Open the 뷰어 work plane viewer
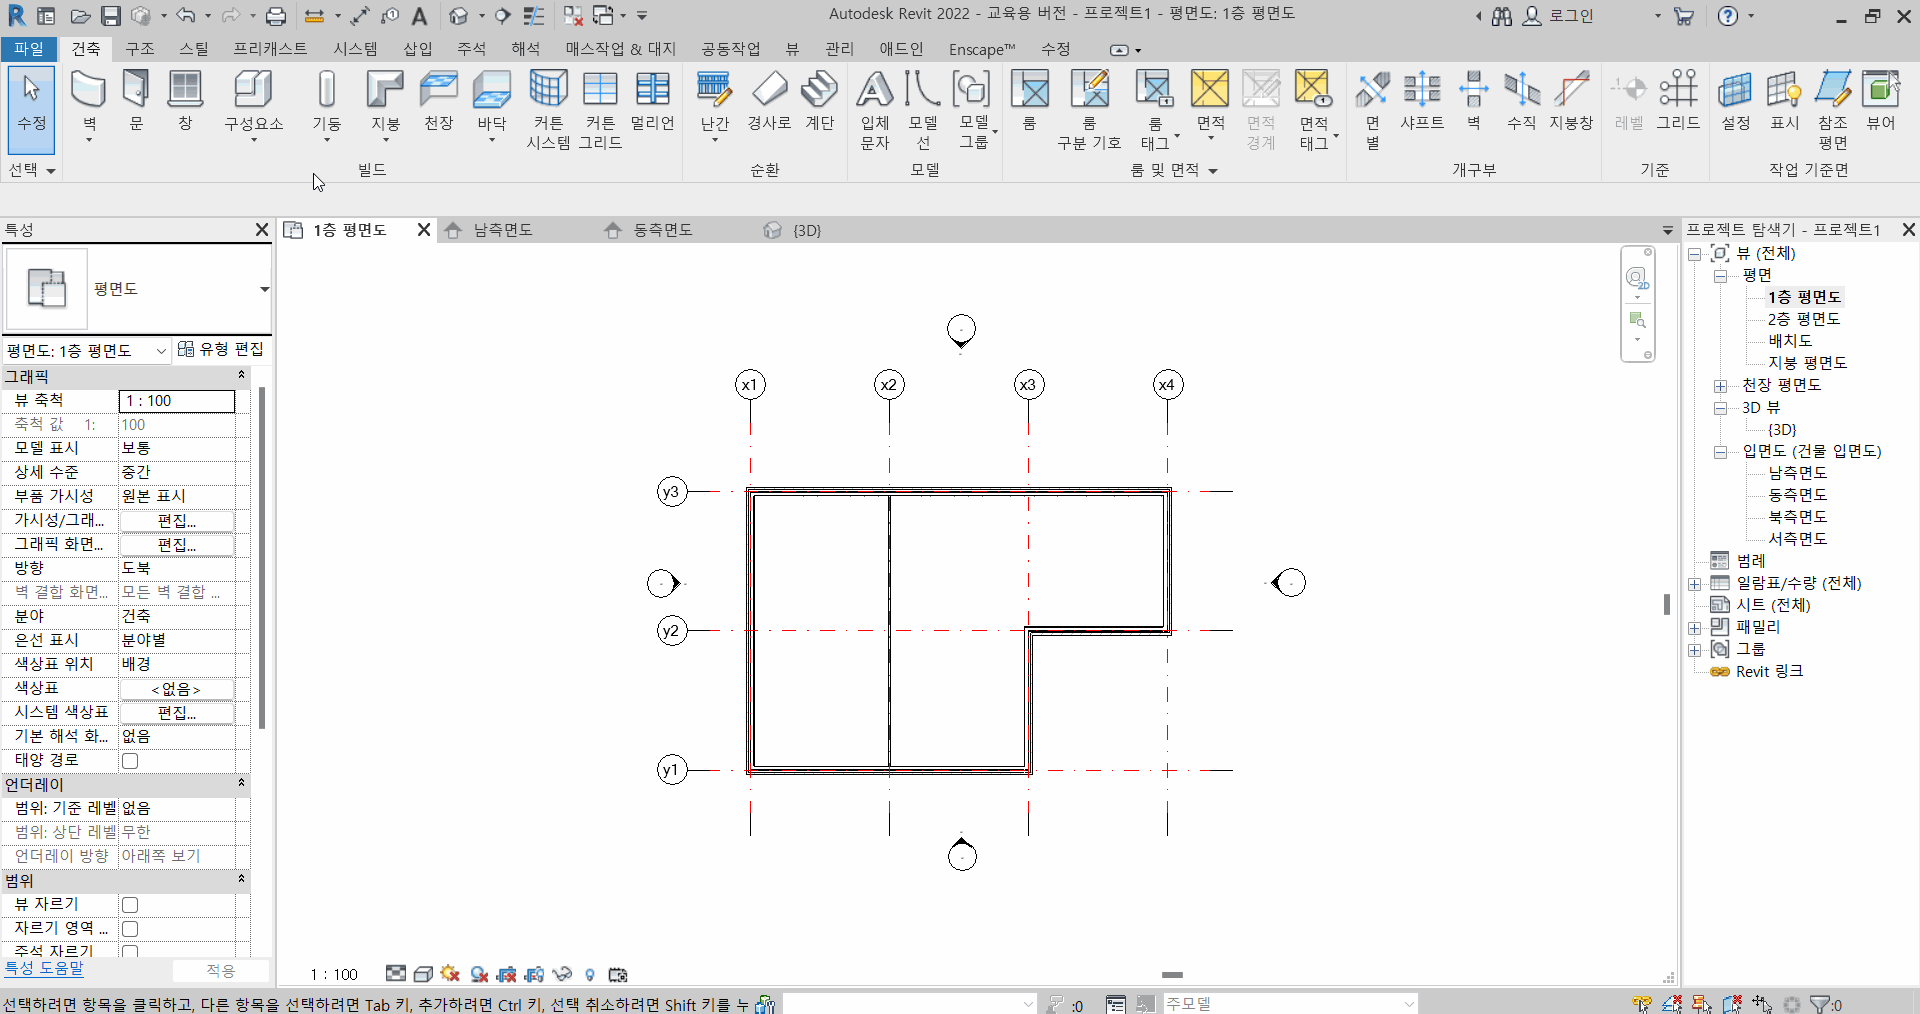1920x1014 pixels. 1881,100
